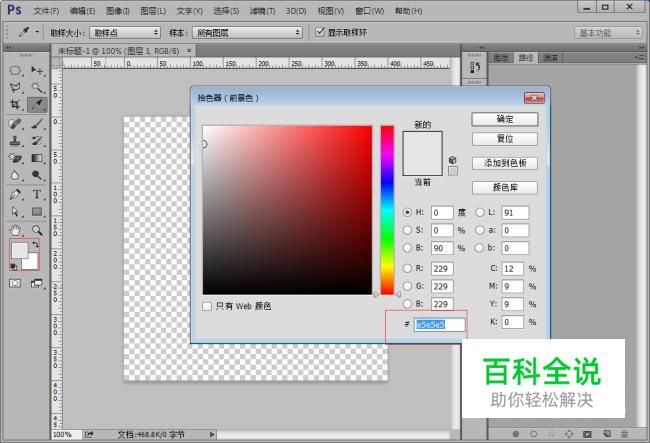This screenshot has height=443, width=650.
Task: Select the lowercase b Lab radio button
Action: click(x=480, y=248)
